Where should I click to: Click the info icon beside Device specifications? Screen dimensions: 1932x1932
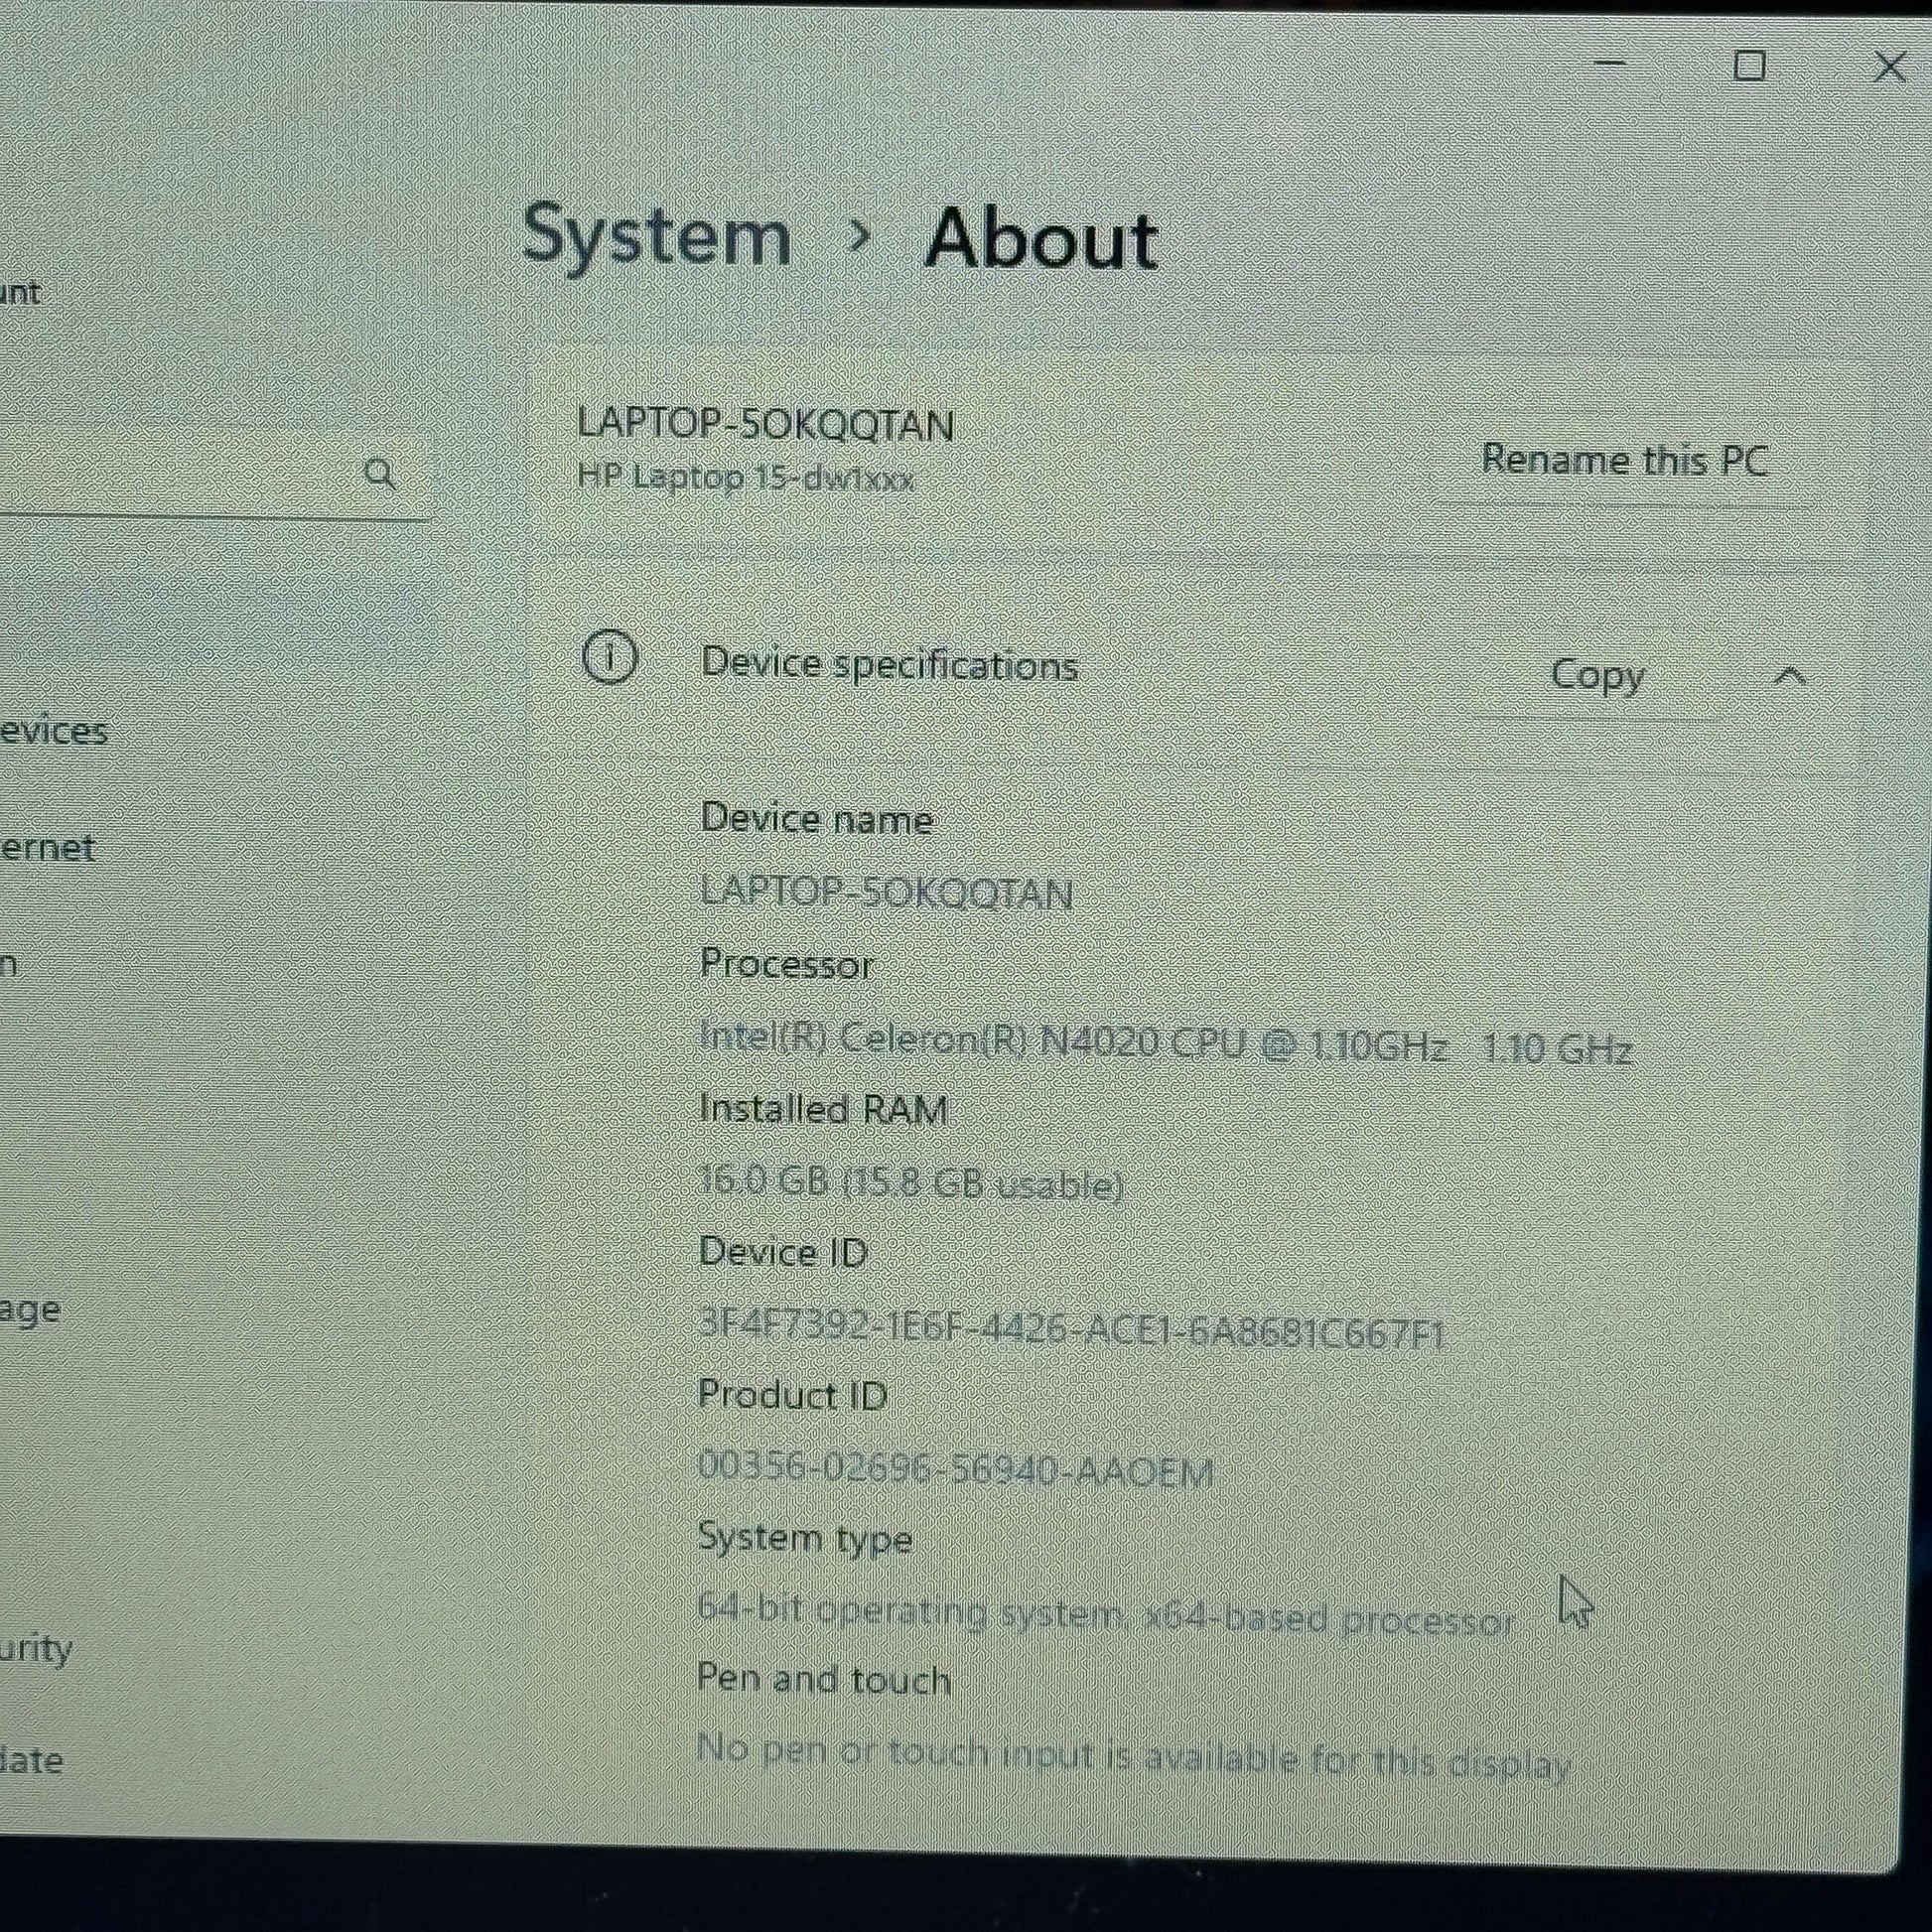coord(609,658)
